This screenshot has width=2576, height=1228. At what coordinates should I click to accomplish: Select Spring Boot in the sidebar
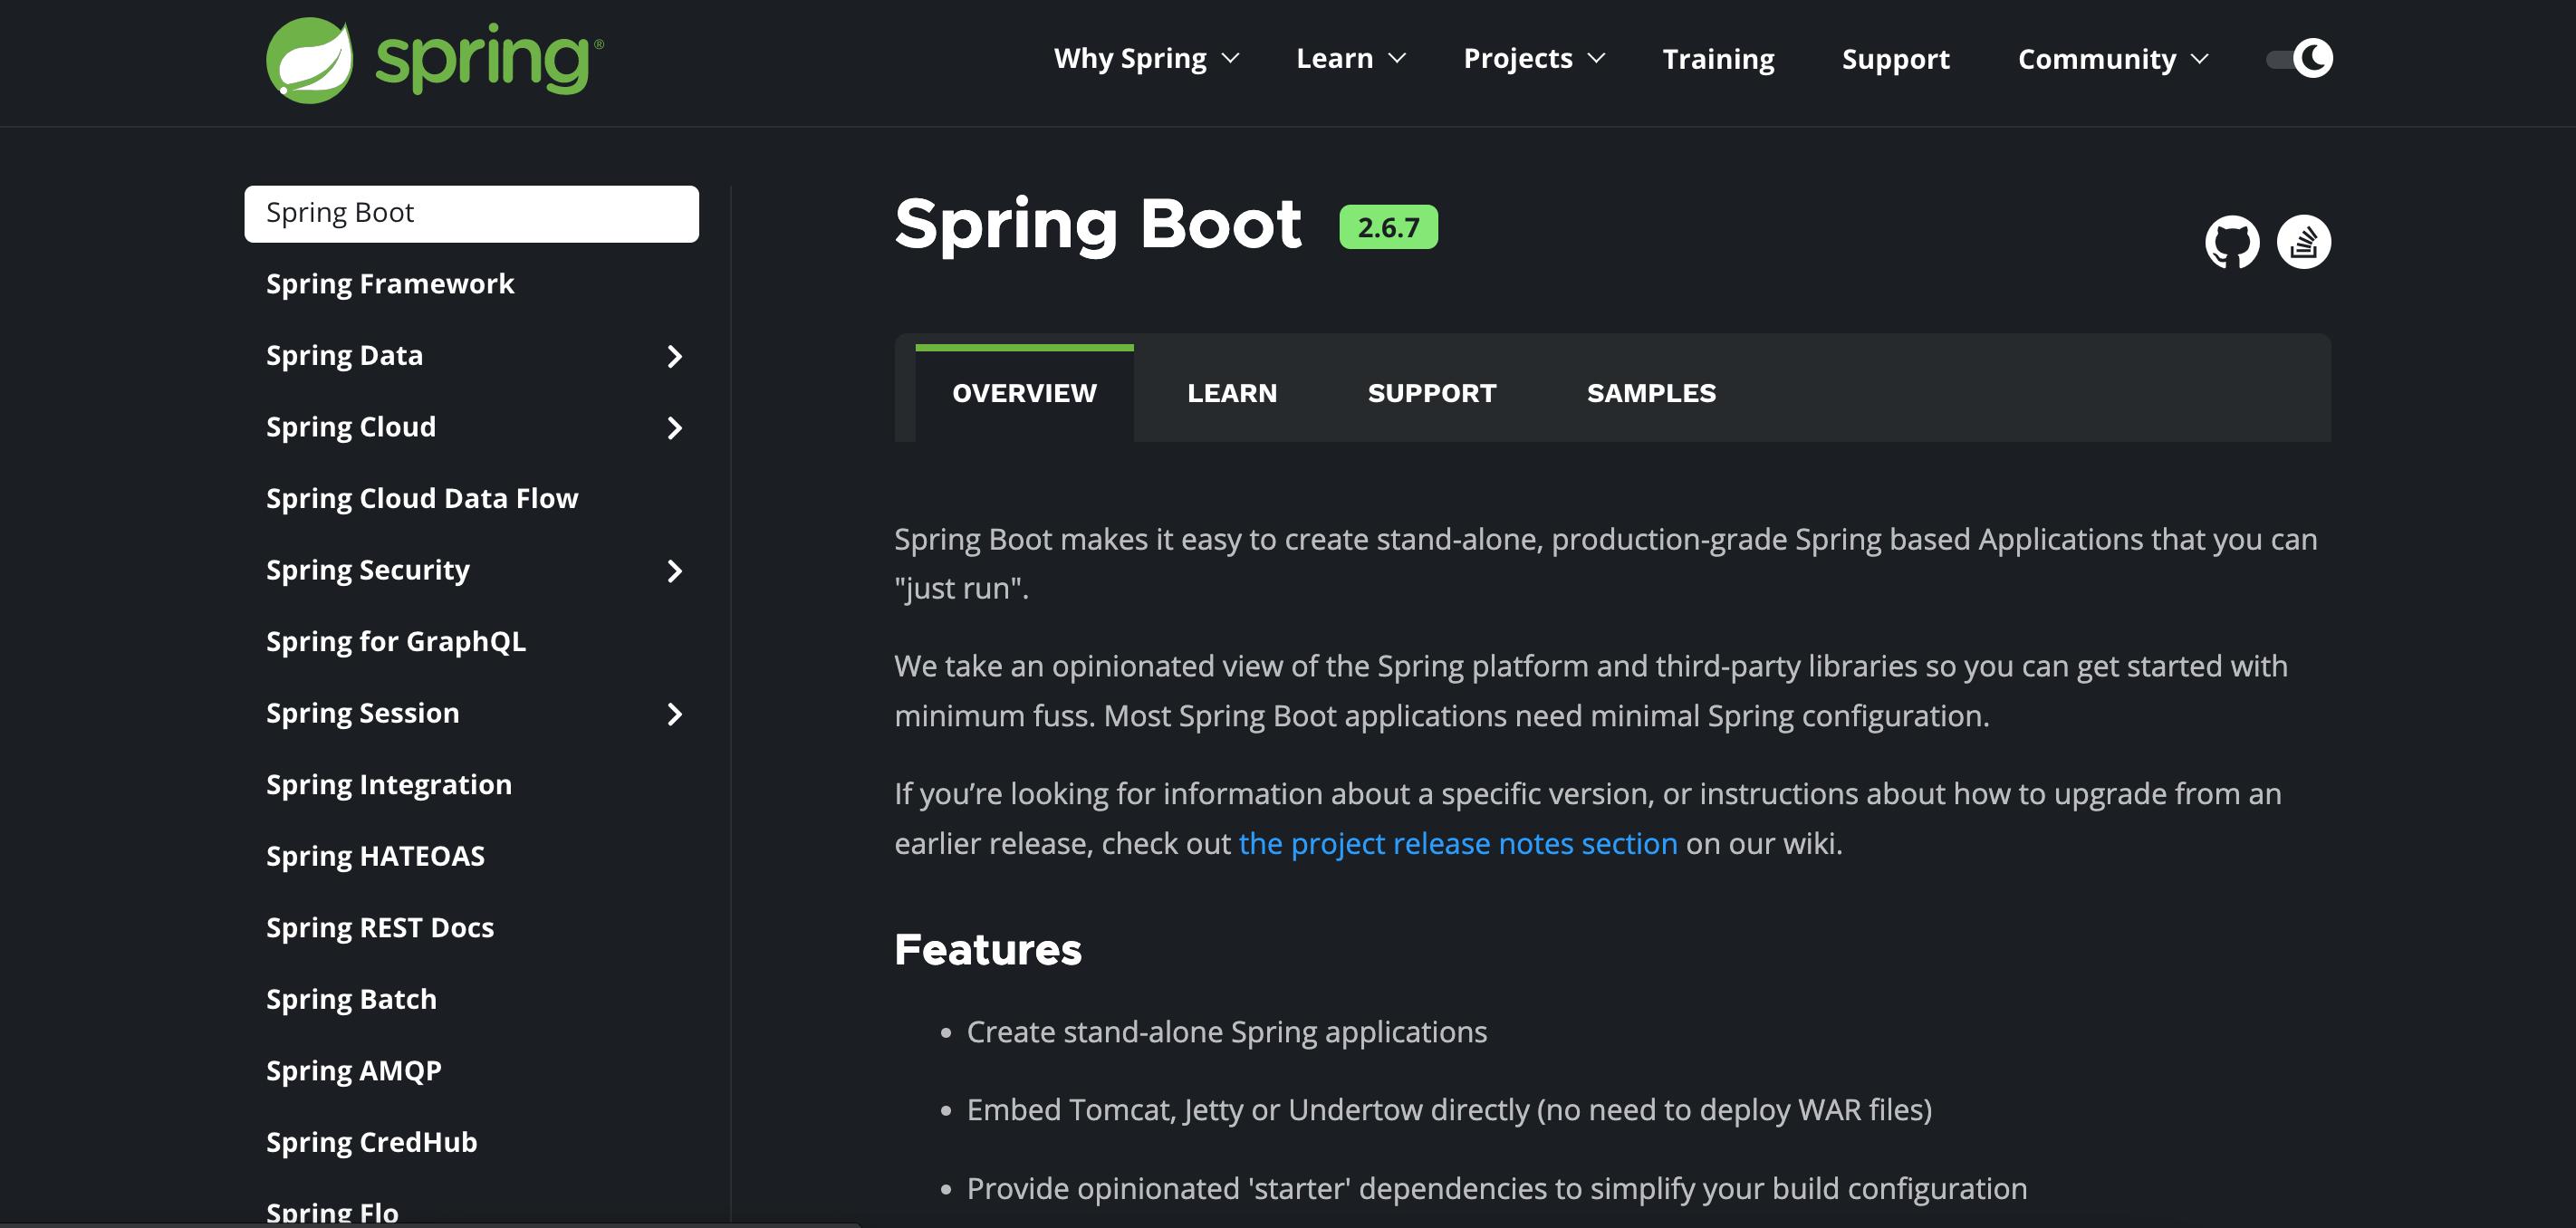(x=470, y=213)
